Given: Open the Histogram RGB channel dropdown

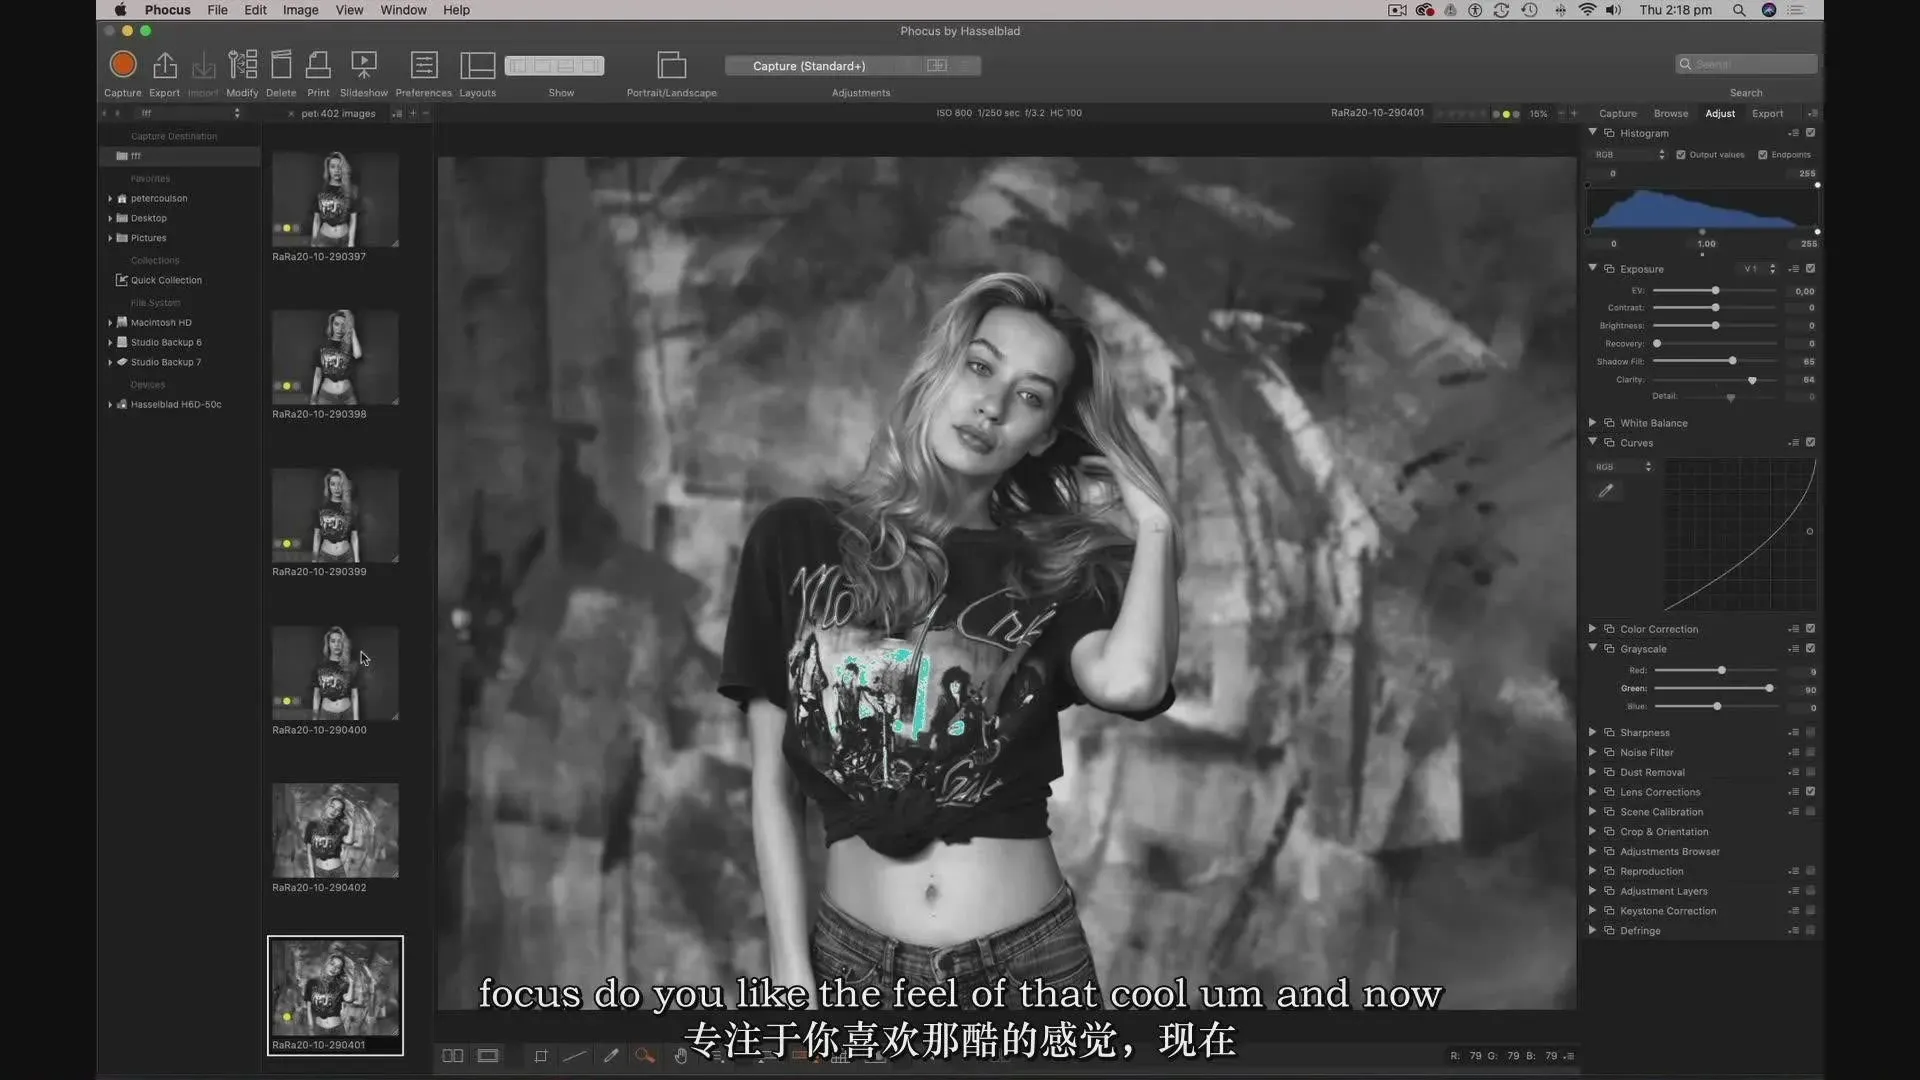Looking at the screenshot, I should click(1629, 155).
